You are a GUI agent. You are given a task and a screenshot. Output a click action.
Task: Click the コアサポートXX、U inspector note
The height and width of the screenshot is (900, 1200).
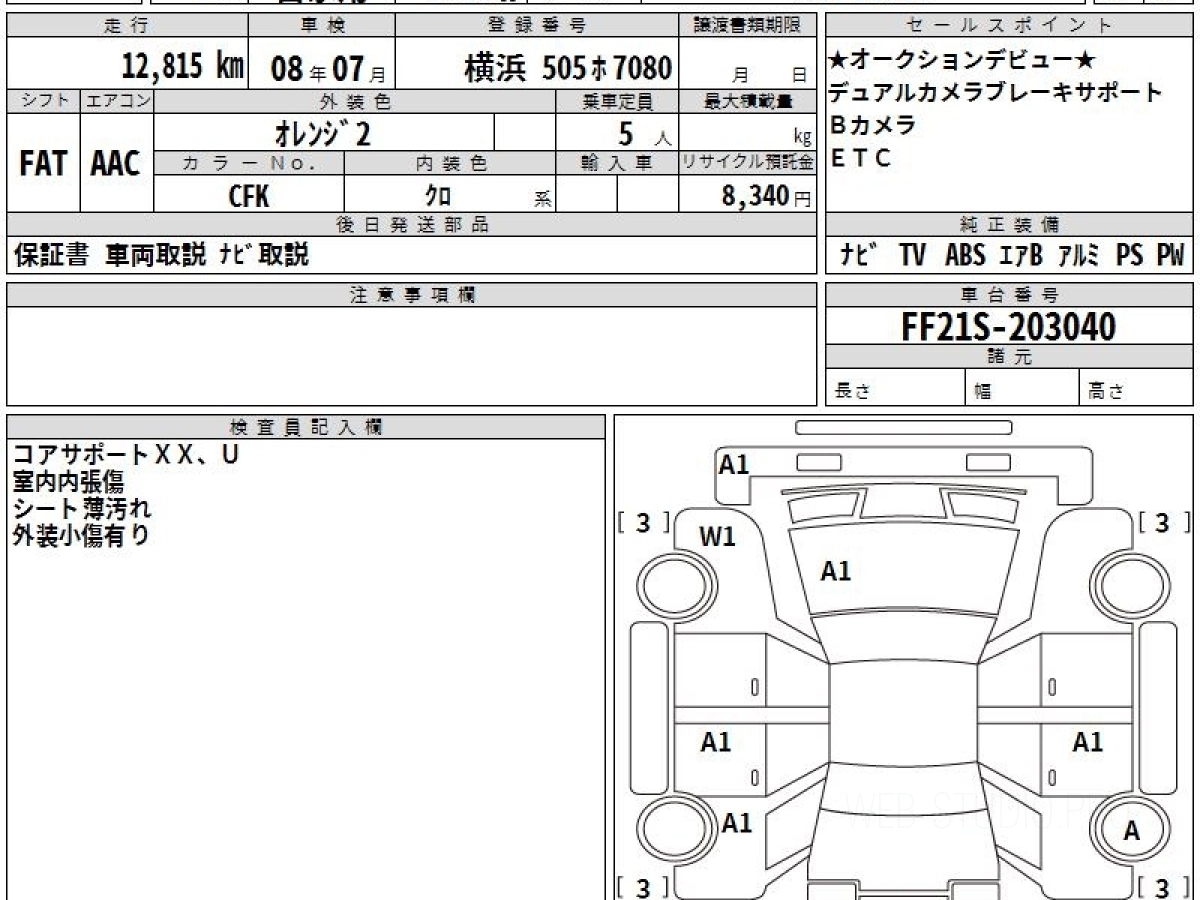point(126,455)
